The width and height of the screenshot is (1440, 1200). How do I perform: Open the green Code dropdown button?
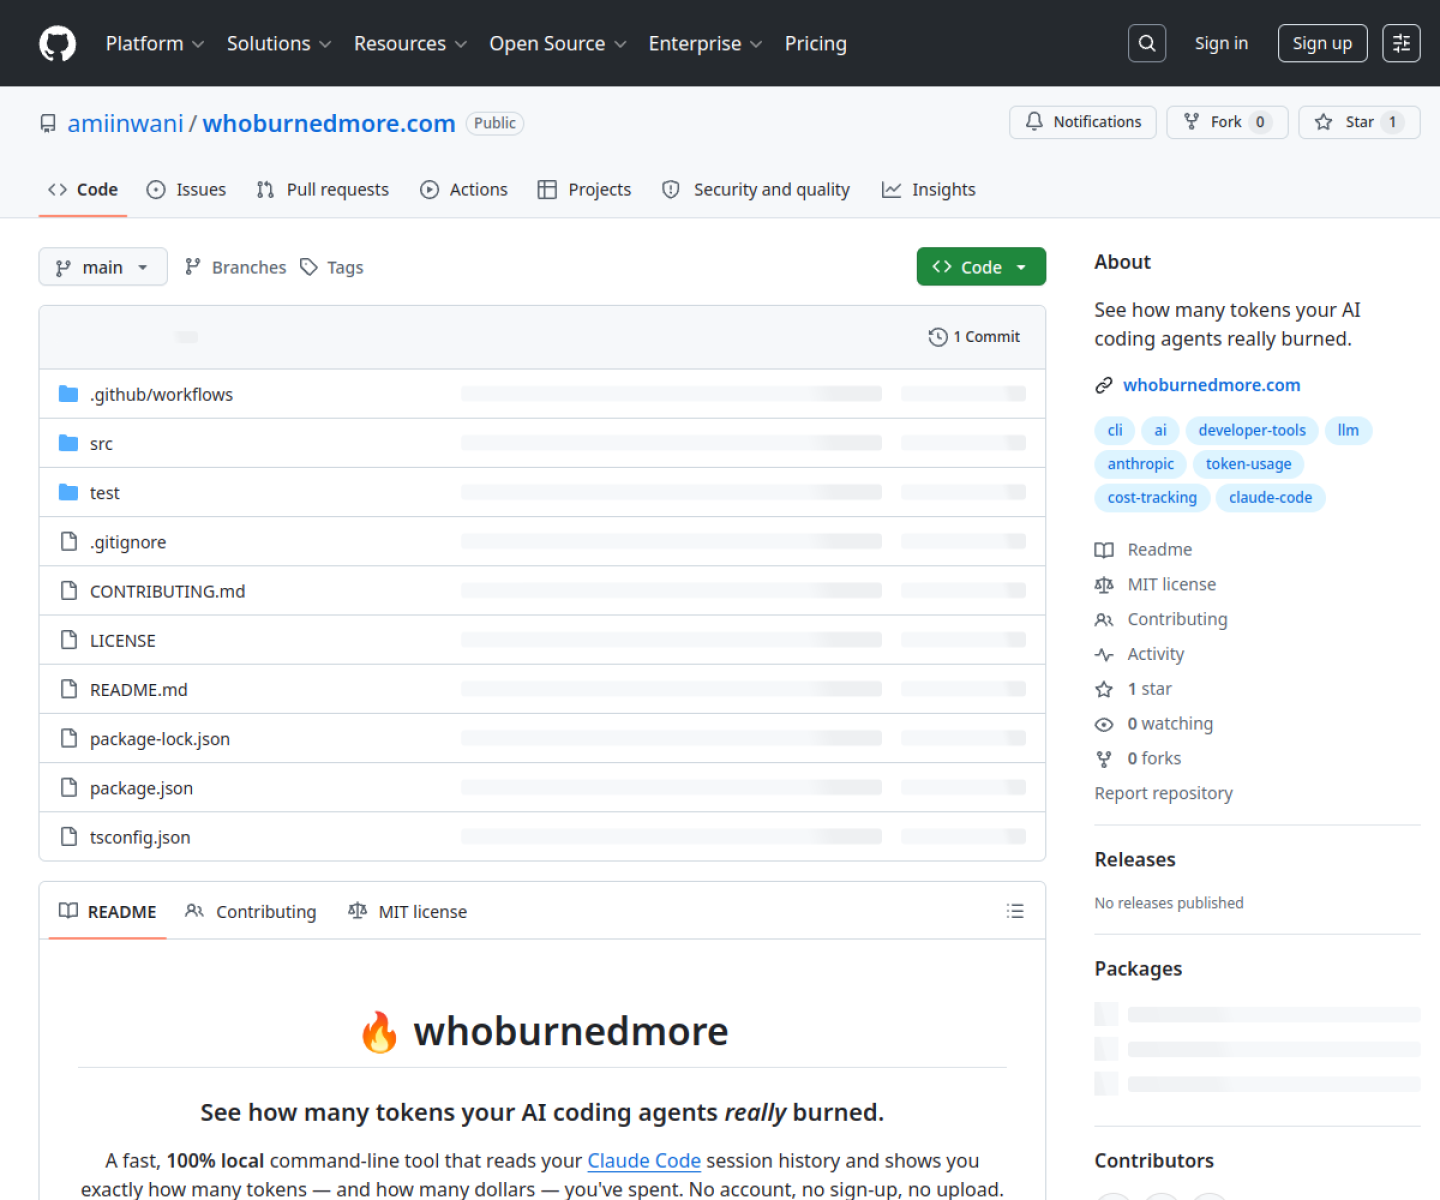(x=981, y=267)
